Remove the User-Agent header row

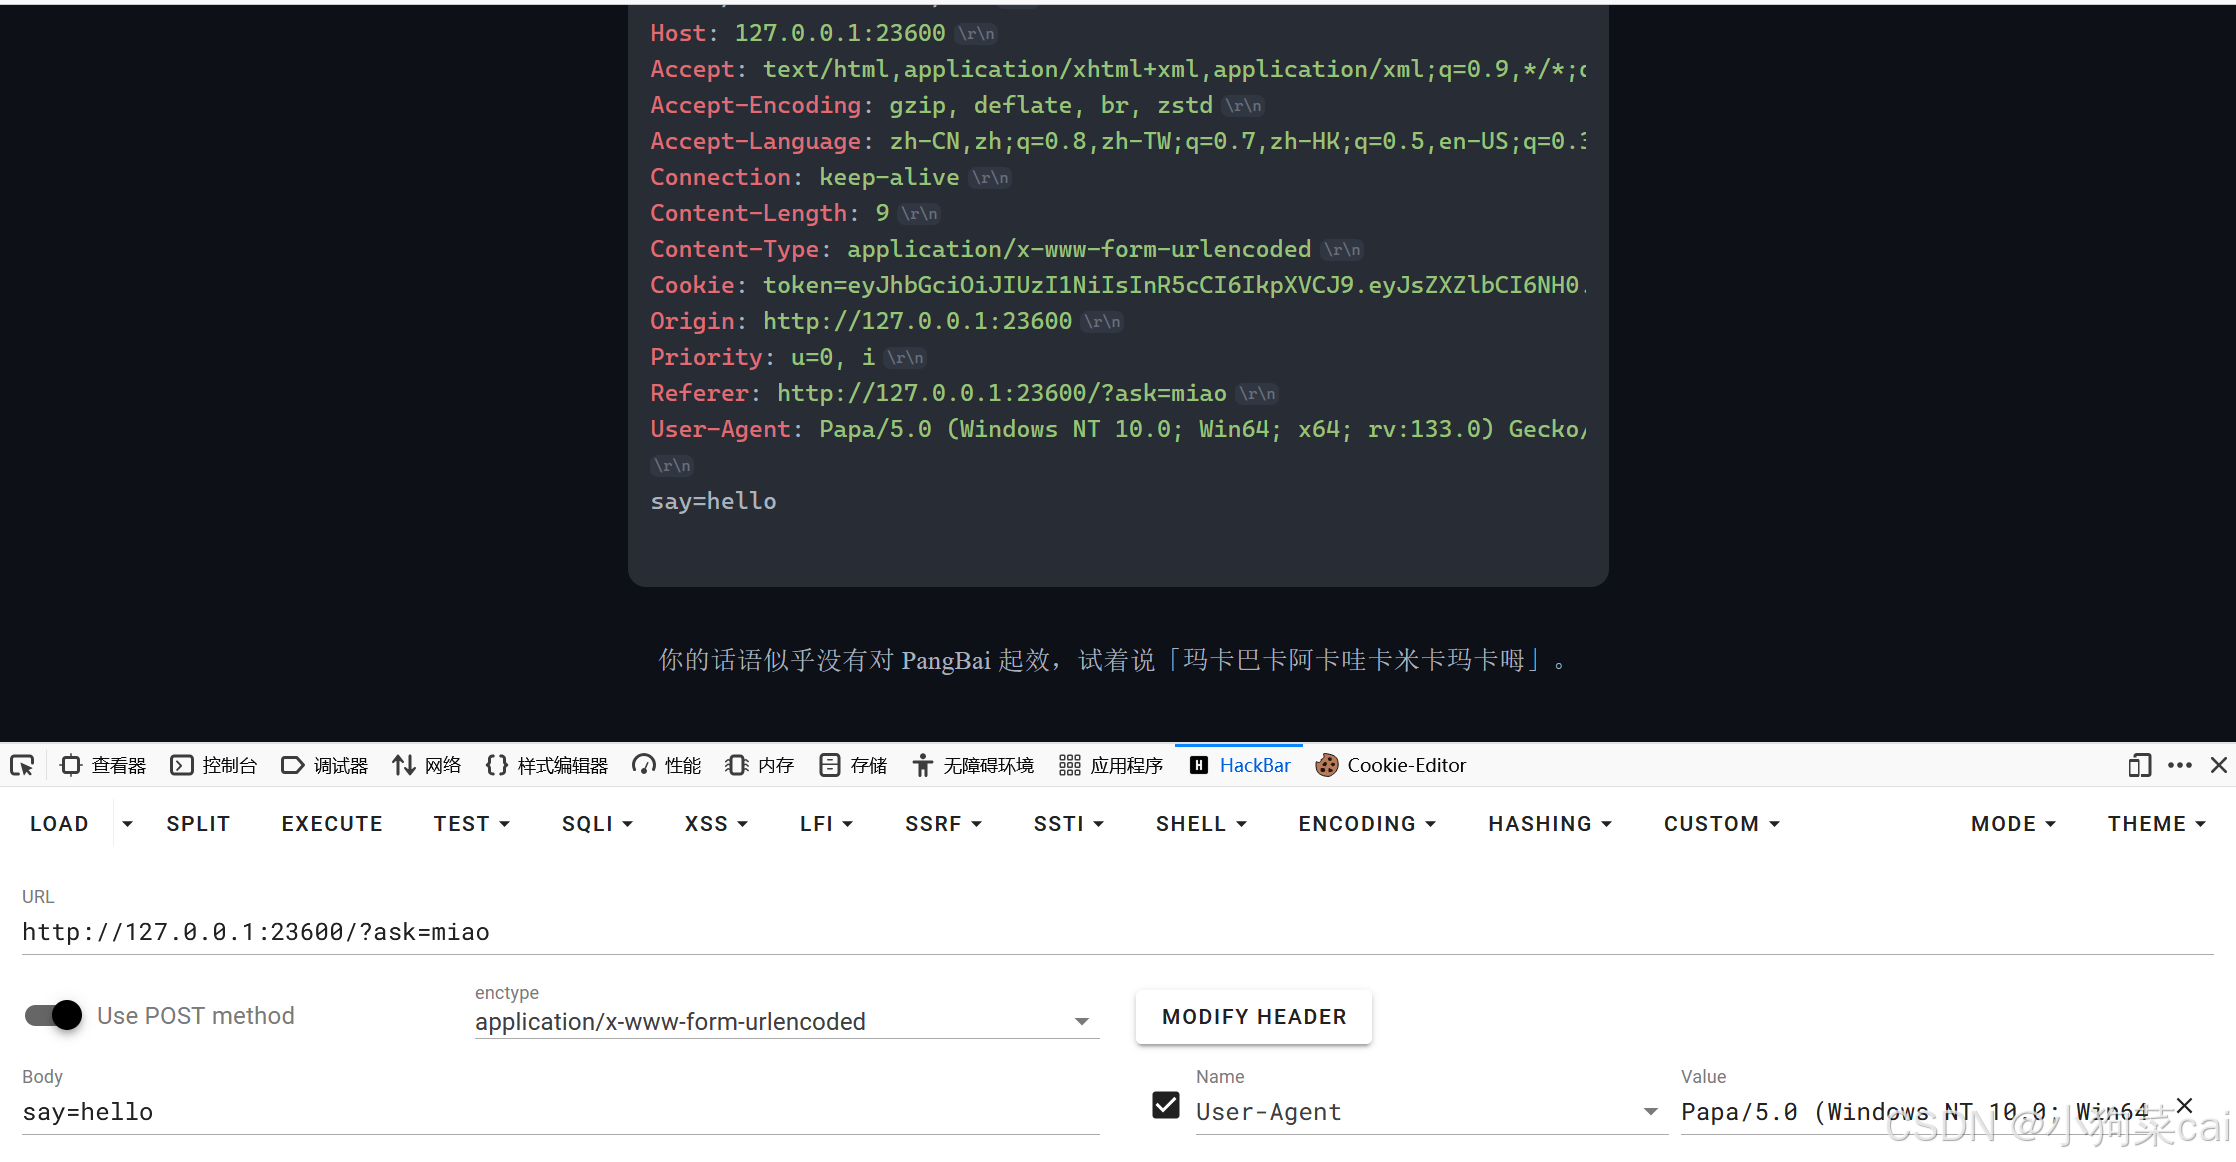click(2184, 1105)
